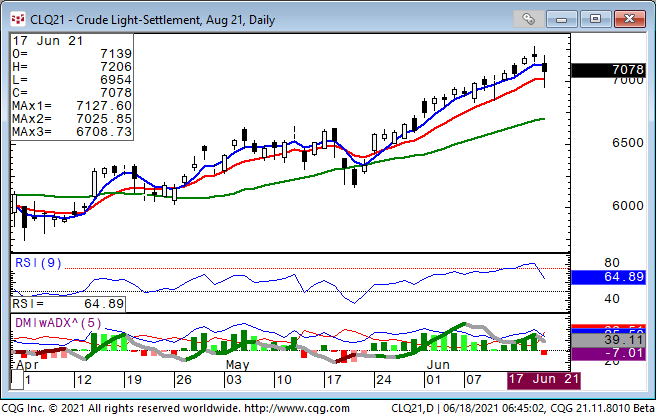Image resolution: width=656 pixels, height=416 pixels.
Task: Minimize the CLQ21 chart window
Action: (x=561, y=19)
